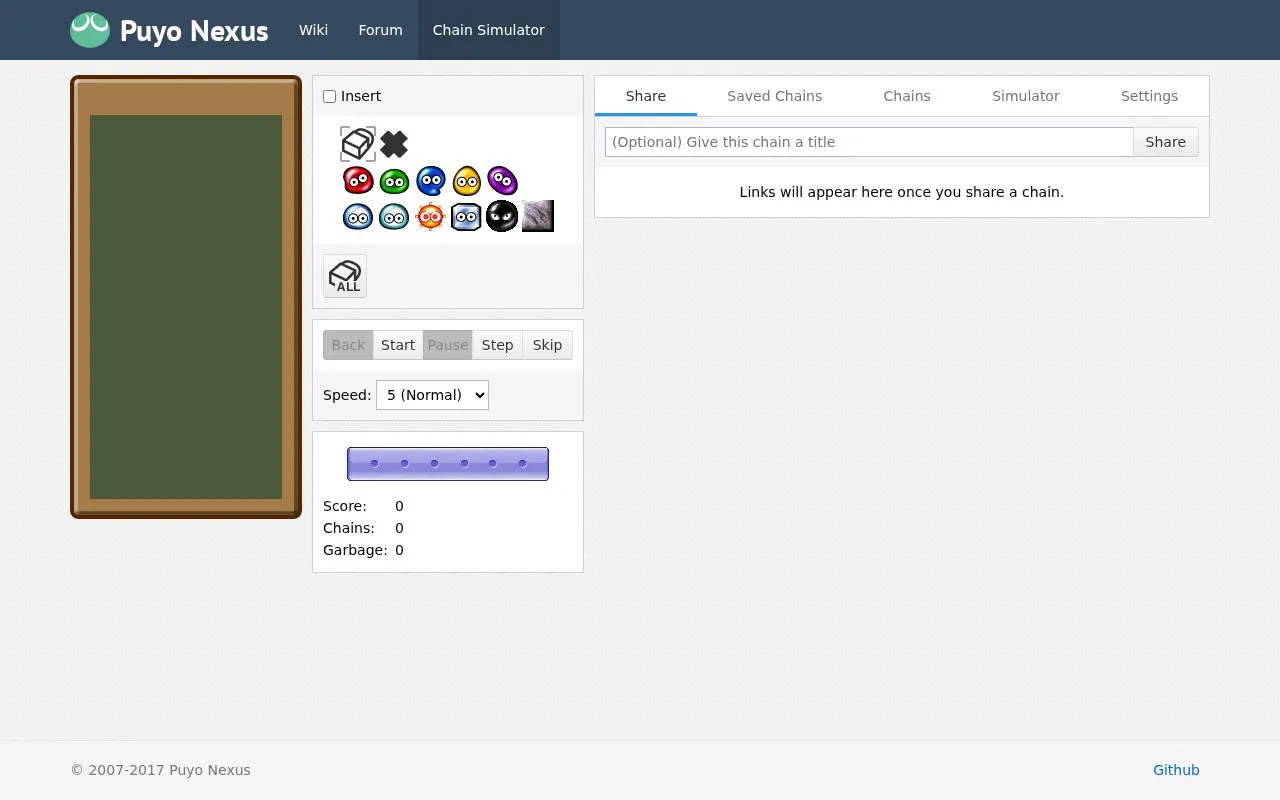Pick the black angry-eyed puyo
Image resolution: width=1280 pixels, height=800 pixels.
(502, 216)
